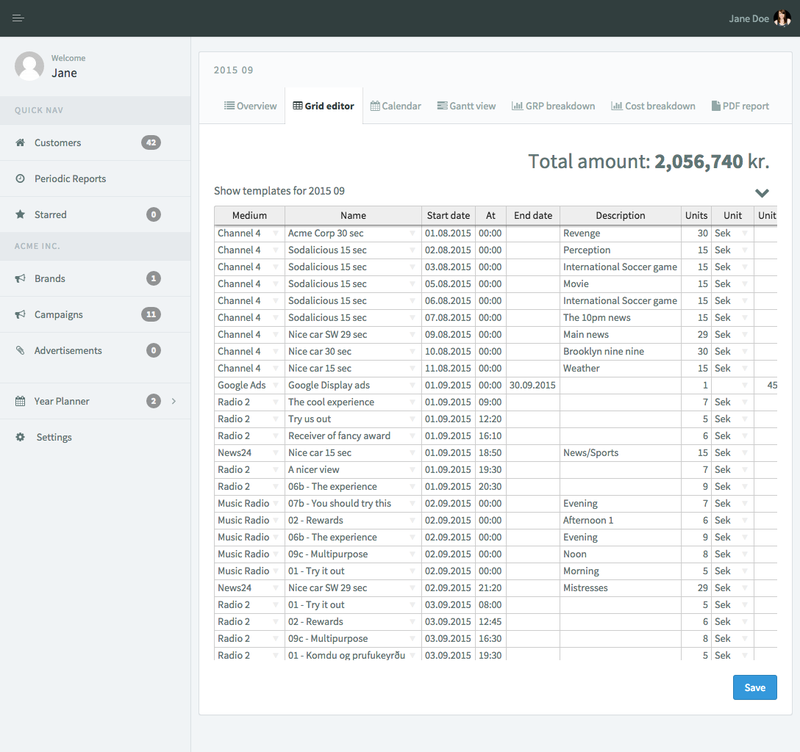The height and width of the screenshot is (752, 800).
Task: Click the GRP breakdown chart icon
Action: click(x=517, y=106)
